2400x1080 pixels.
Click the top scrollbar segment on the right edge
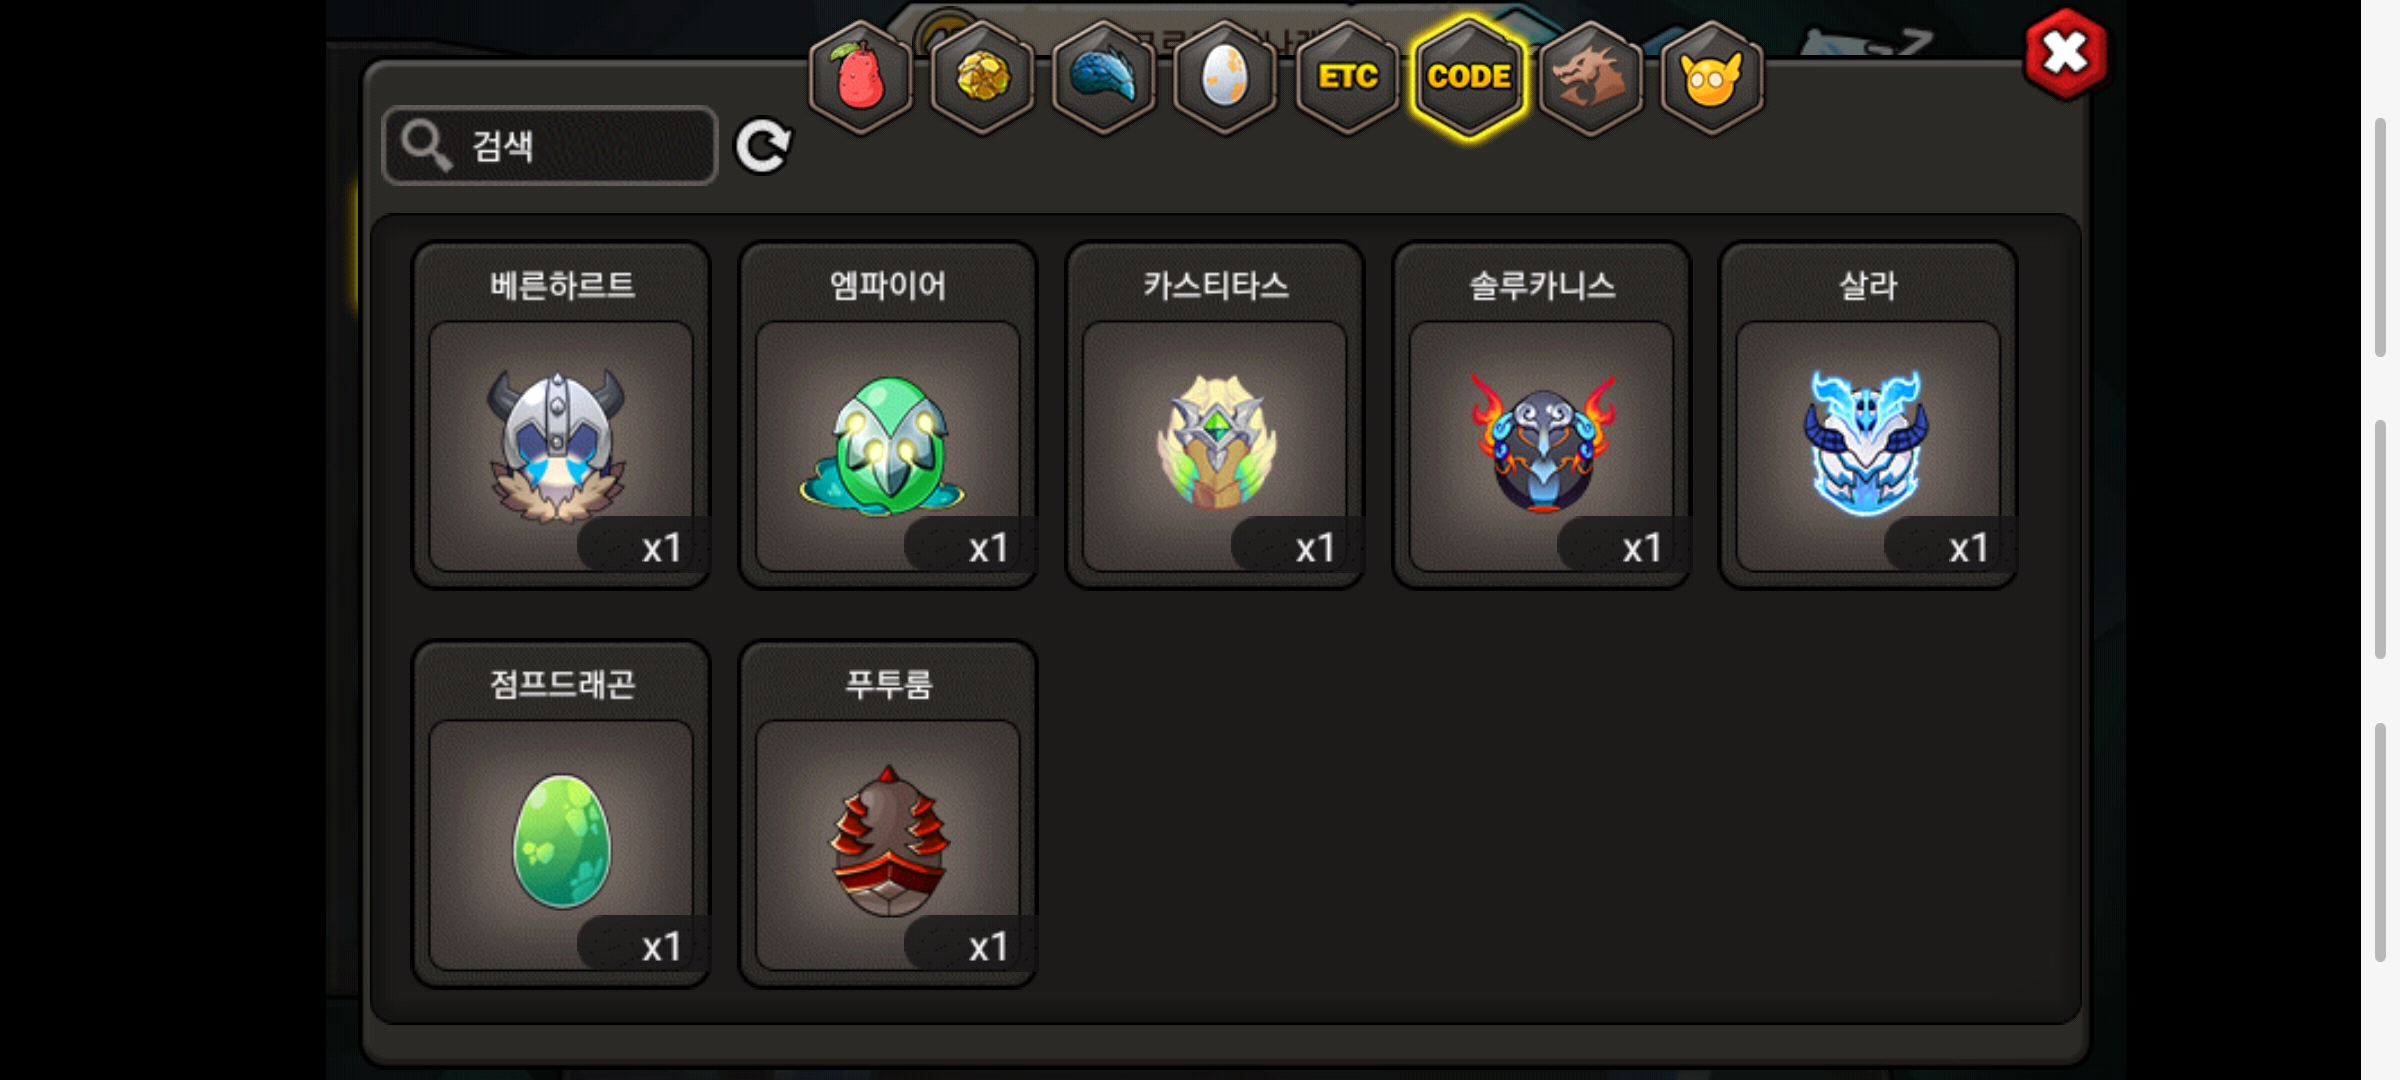tap(2381, 237)
